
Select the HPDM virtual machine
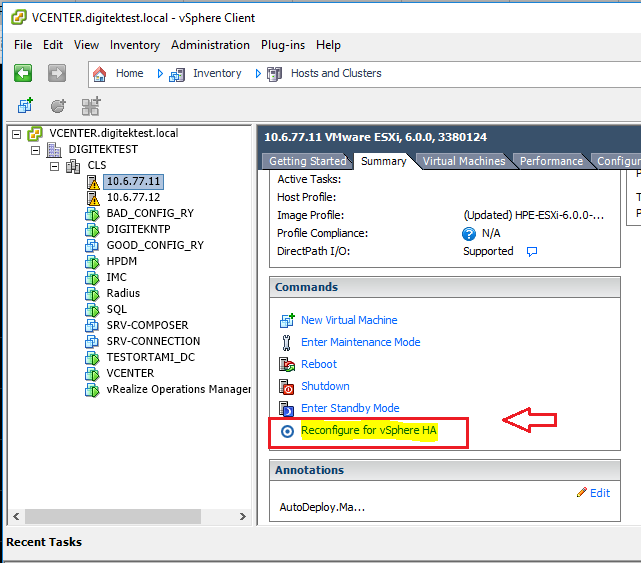point(121,262)
